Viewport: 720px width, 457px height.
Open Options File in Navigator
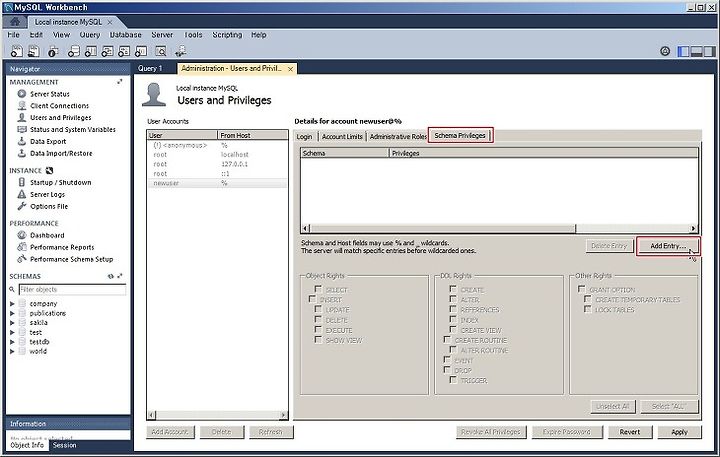[x=49, y=206]
